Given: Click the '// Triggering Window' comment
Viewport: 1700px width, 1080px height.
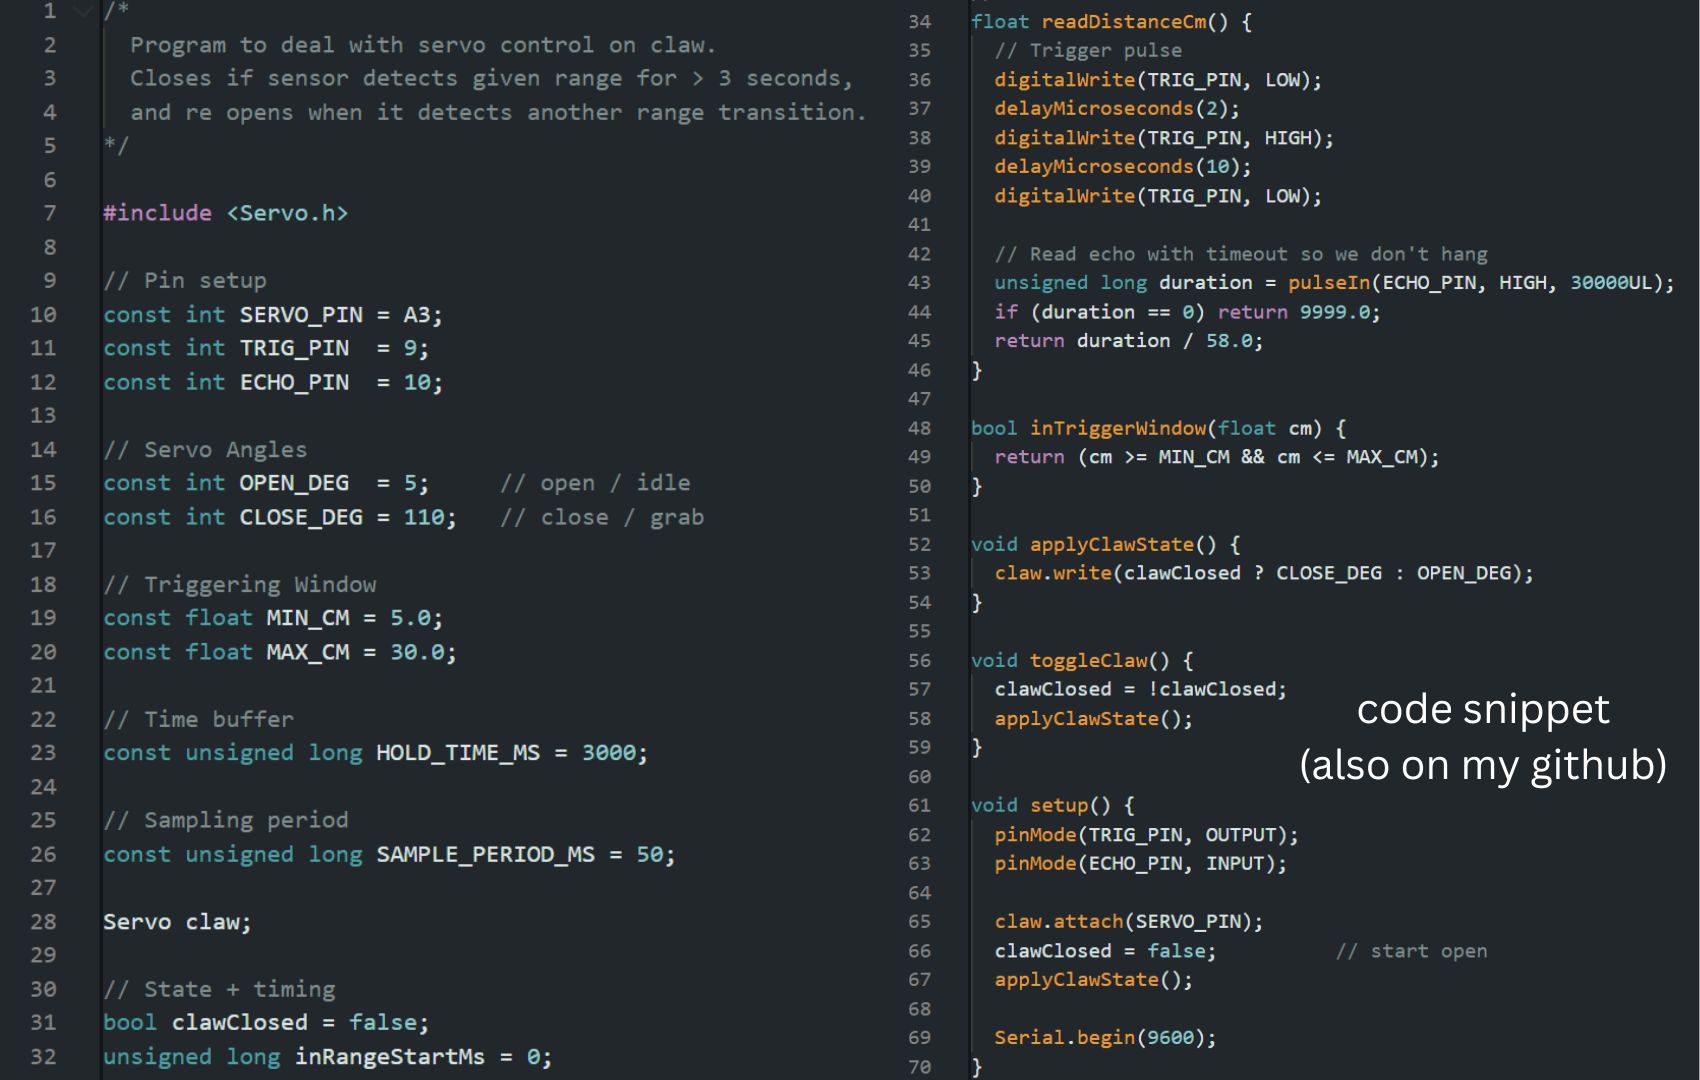Looking at the screenshot, I should (240, 584).
